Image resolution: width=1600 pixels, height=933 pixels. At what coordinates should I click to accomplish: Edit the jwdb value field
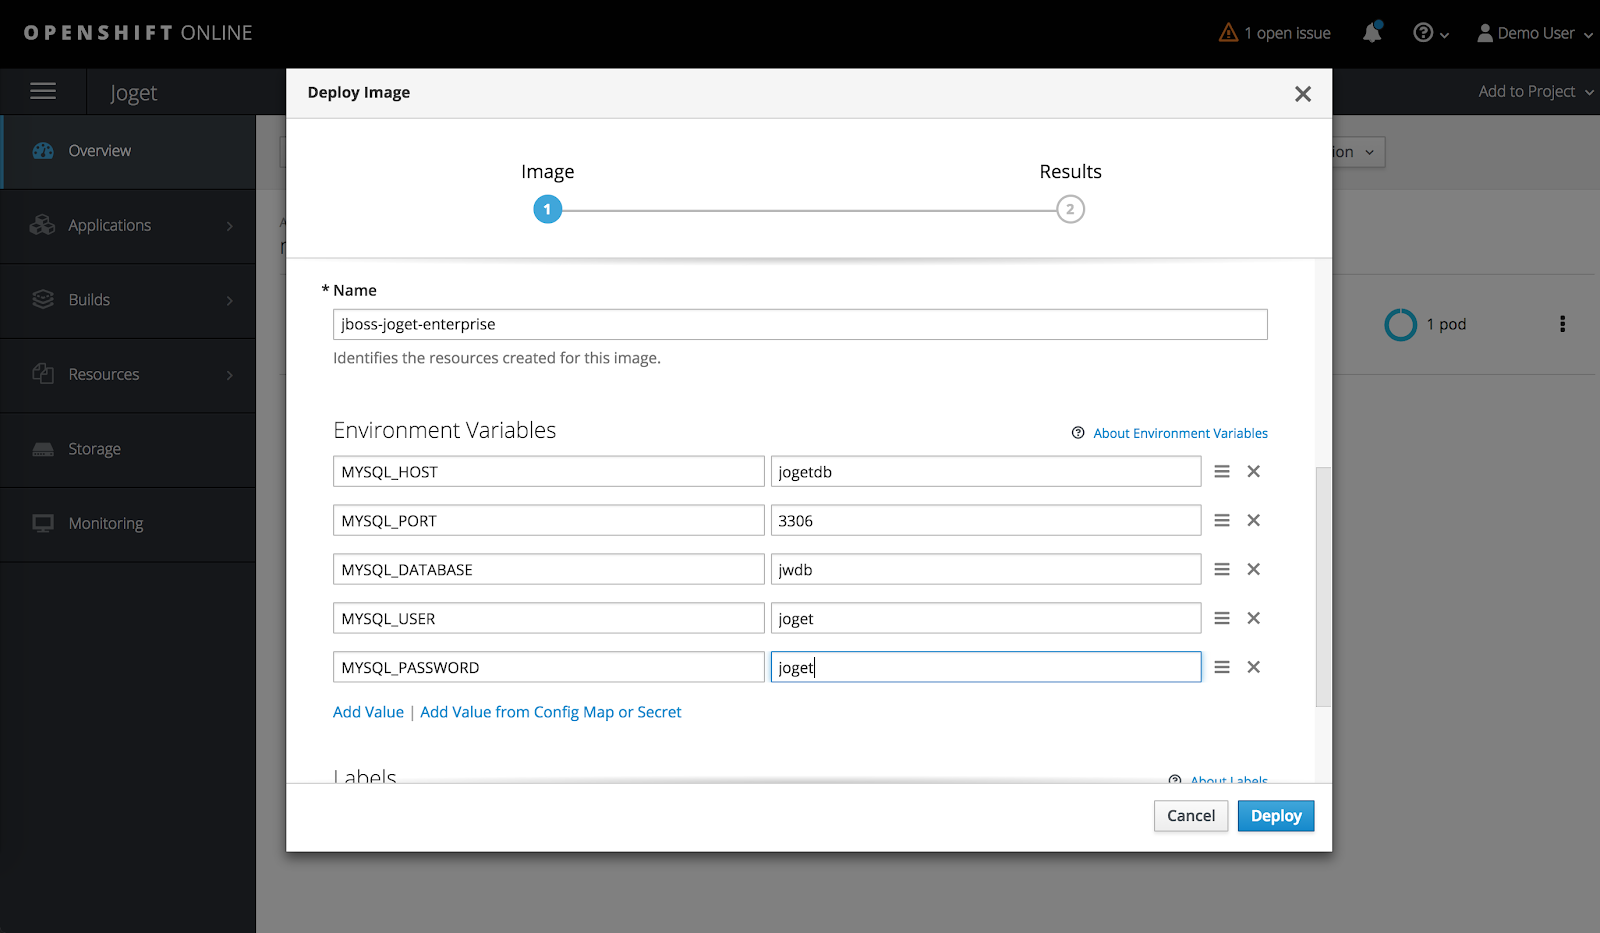(x=986, y=570)
